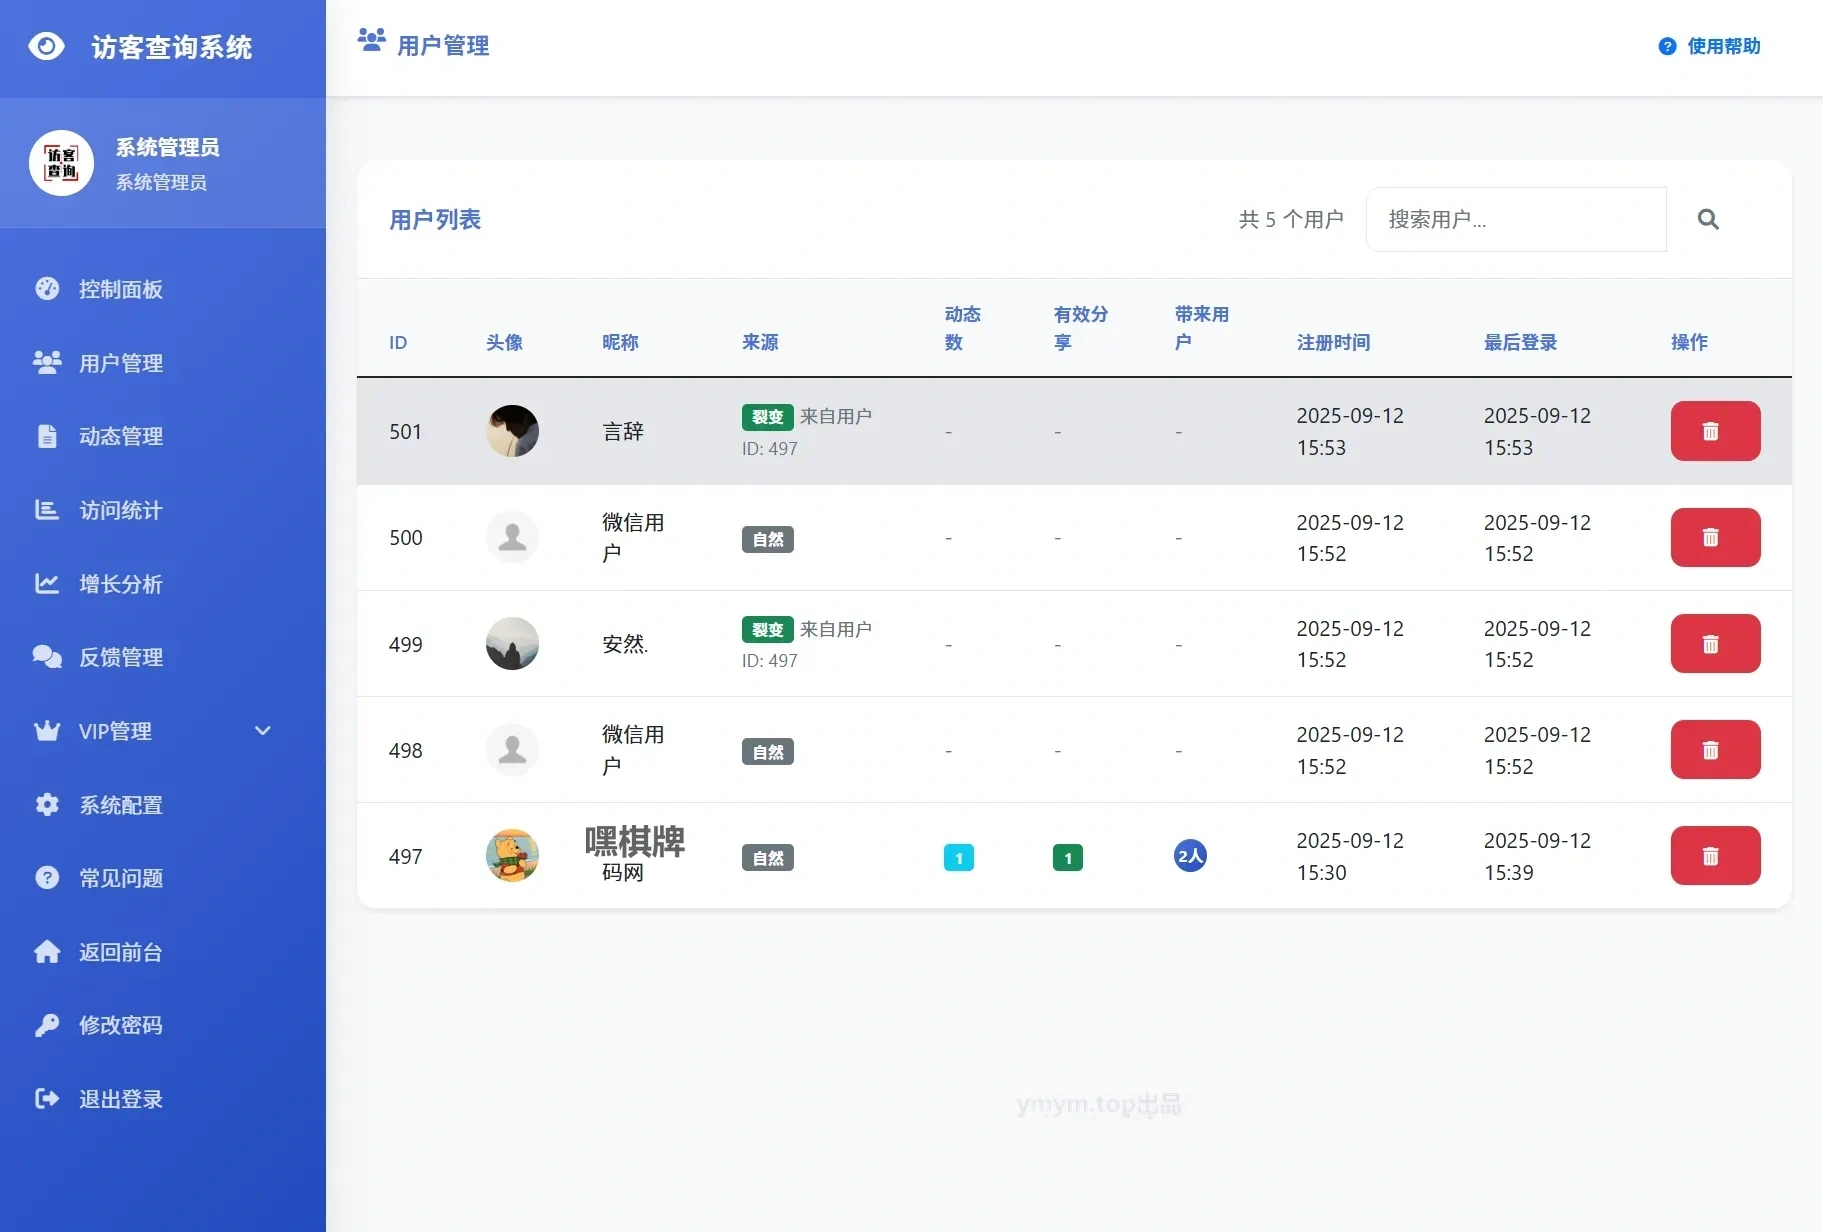Click the eye logo icon beside 访客查询系统
The width and height of the screenshot is (1823, 1232).
pos(46,46)
